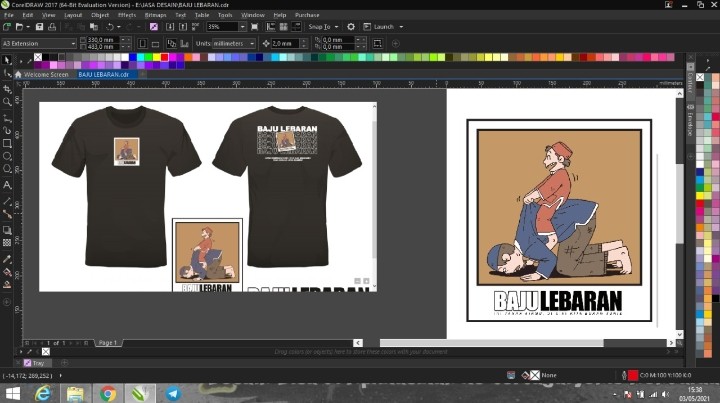Toggle Show grid button
The height and width of the screenshot is (403, 720).
click(x=284, y=27)
